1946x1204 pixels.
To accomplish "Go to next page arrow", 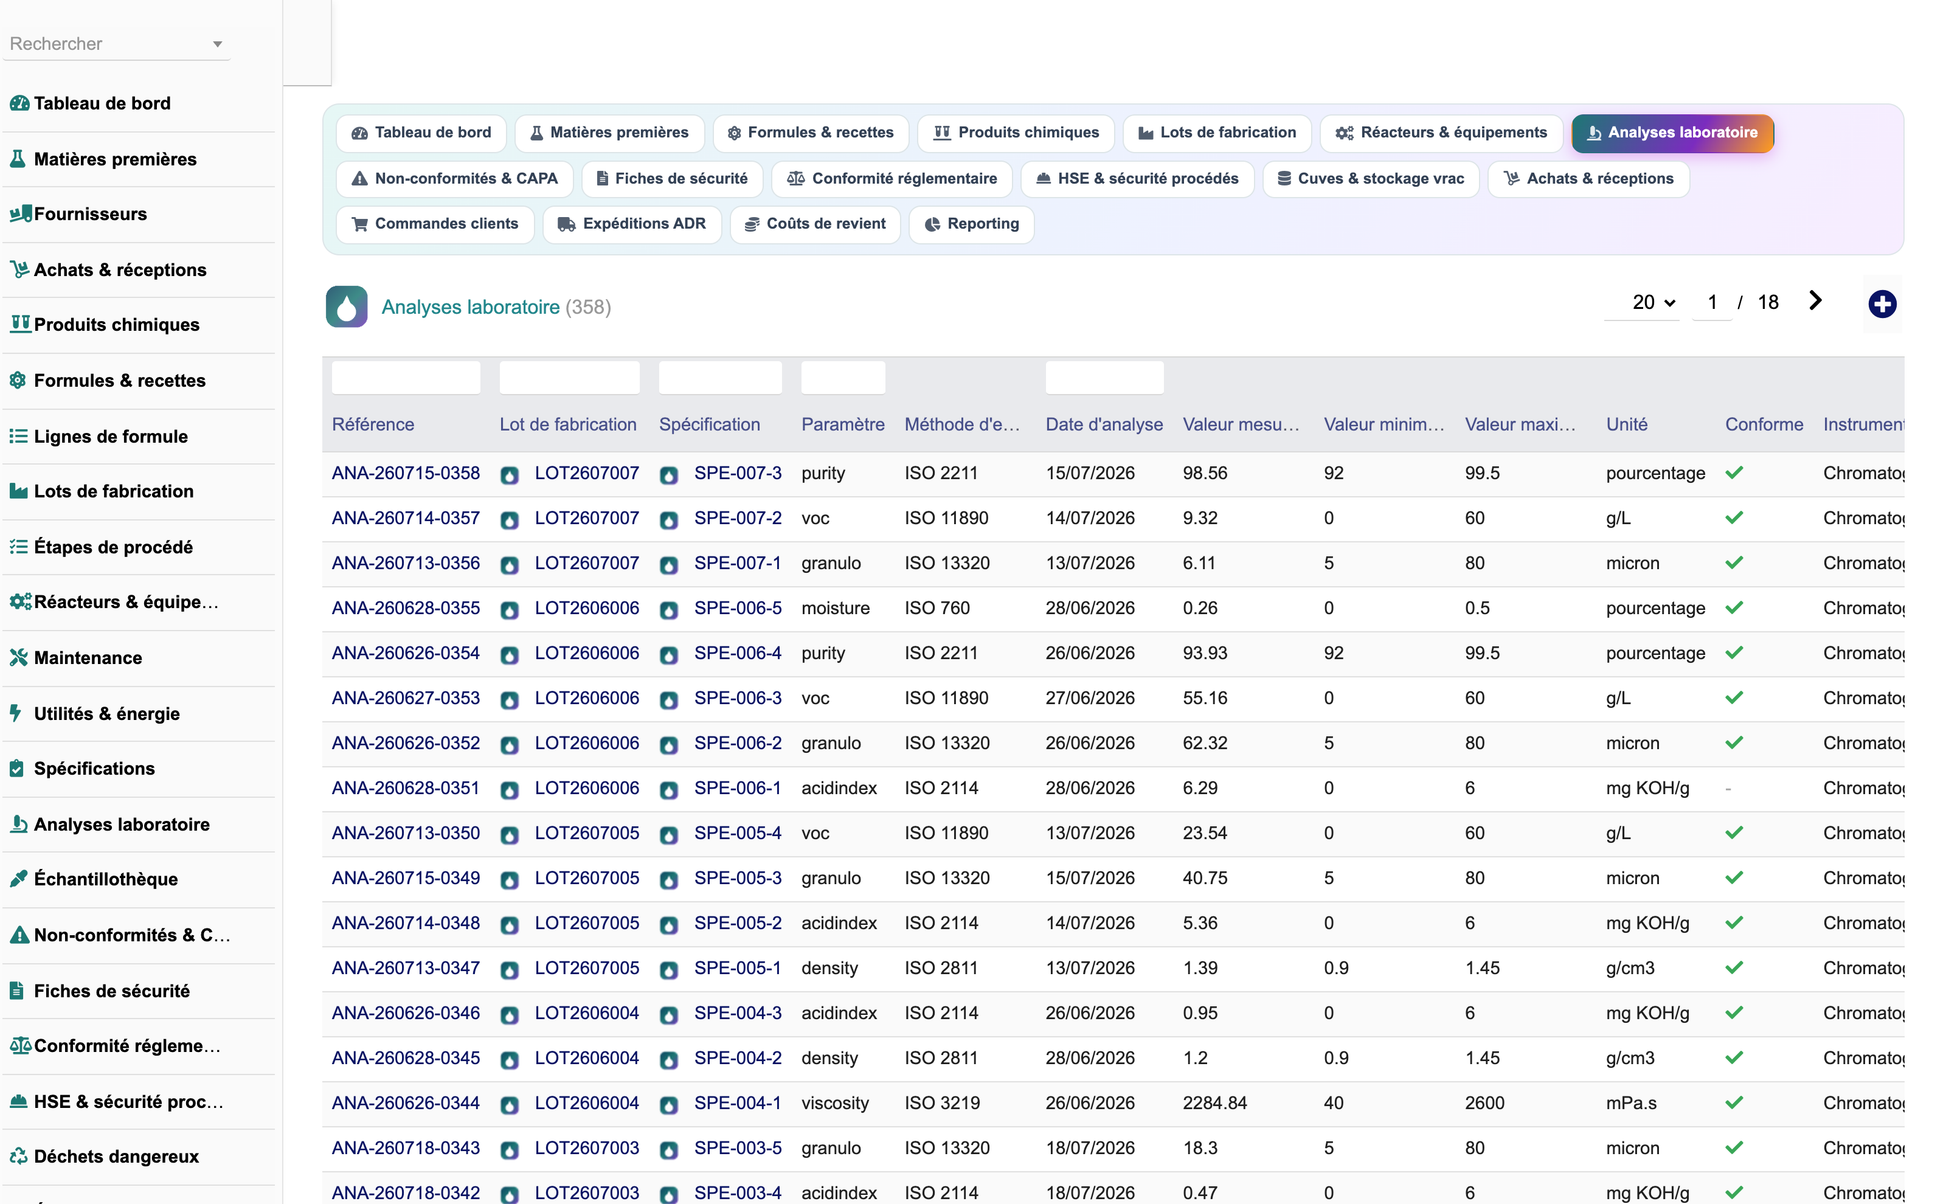I will (x=1815, y=301).
